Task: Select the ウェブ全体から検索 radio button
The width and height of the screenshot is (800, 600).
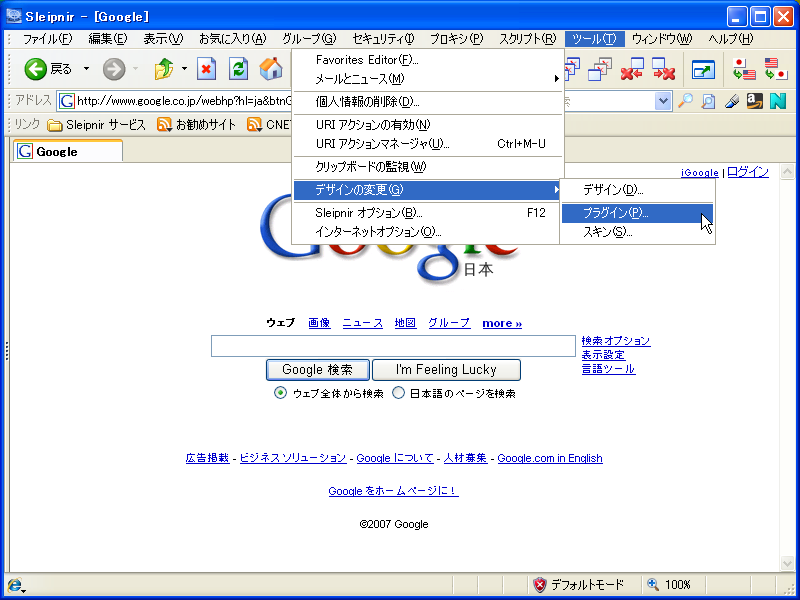Action: pyautogui.click(x=280, y=393)
